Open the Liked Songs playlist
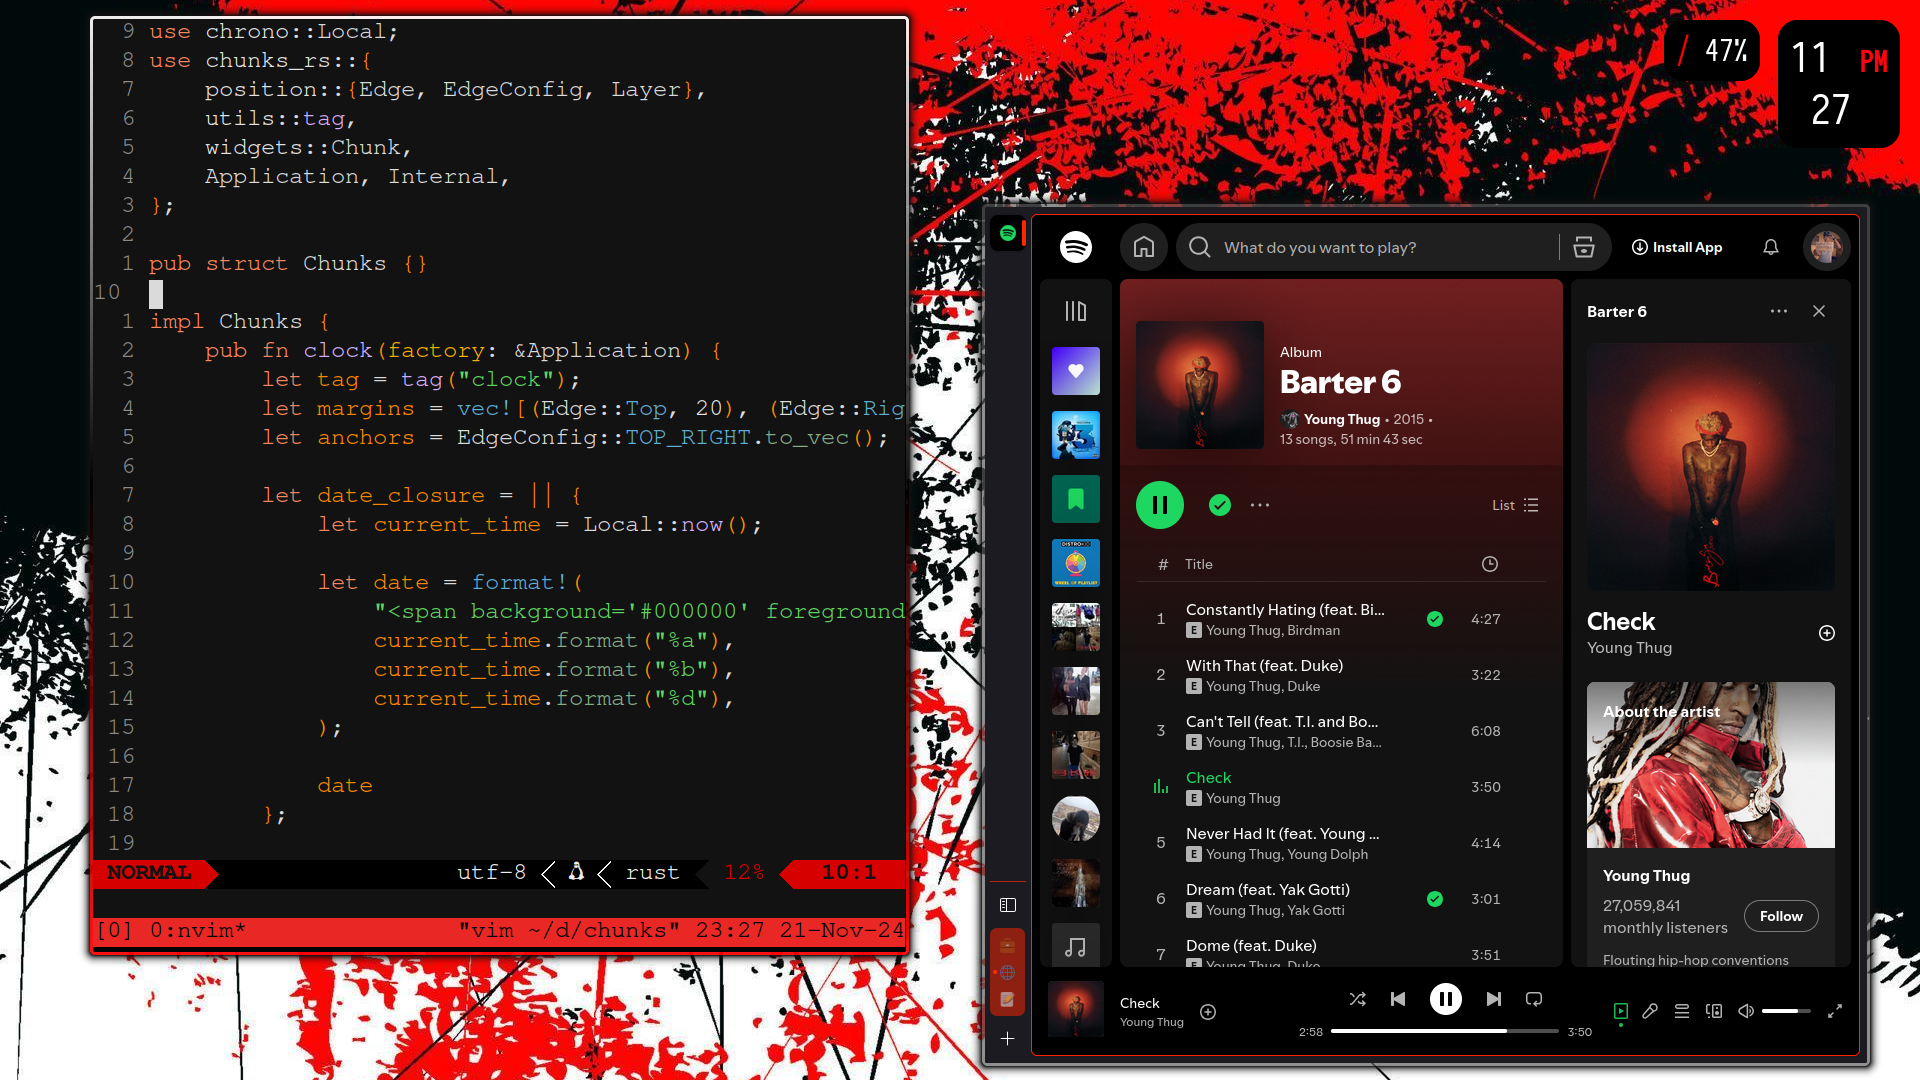Viewport: 1920px width, 1080px height. [x=1075, y=371]
